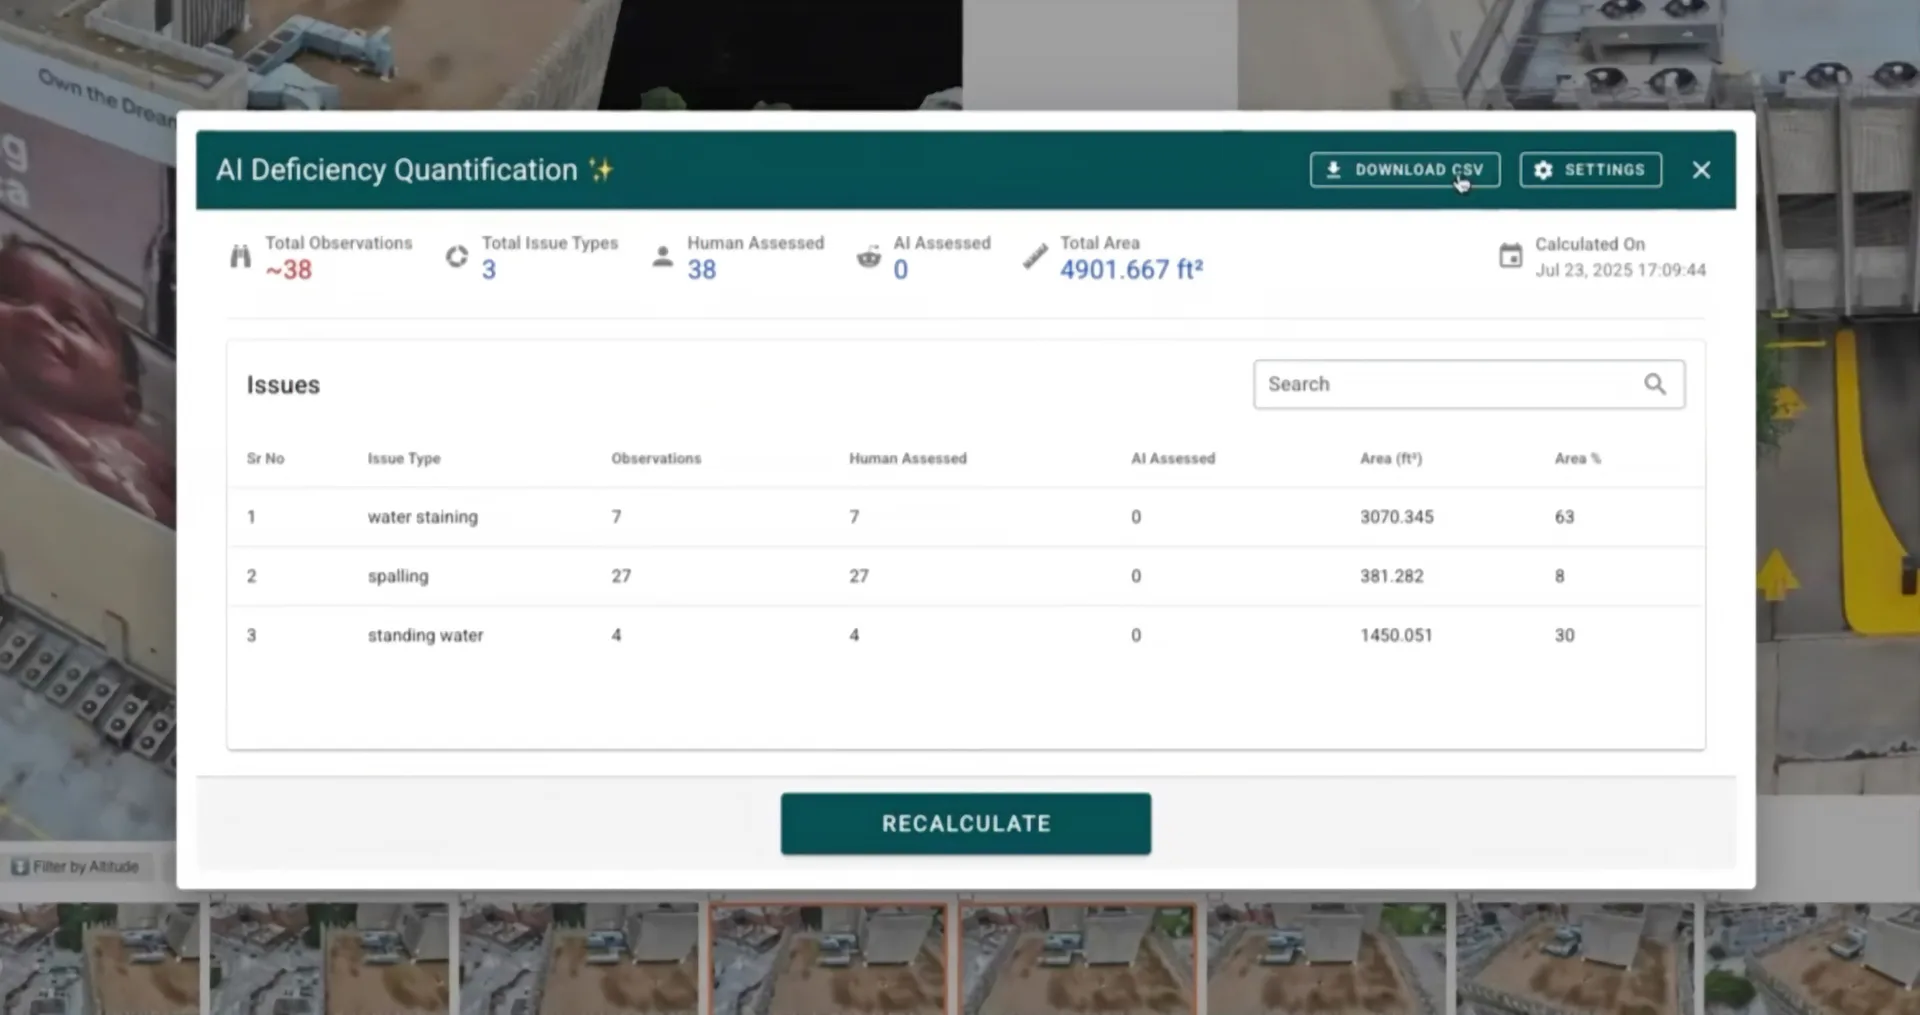This screenshot has width=1920, height=1015.
Task: Select the spalling issue row
Action: pyautogui.click(x=965, y=576)
